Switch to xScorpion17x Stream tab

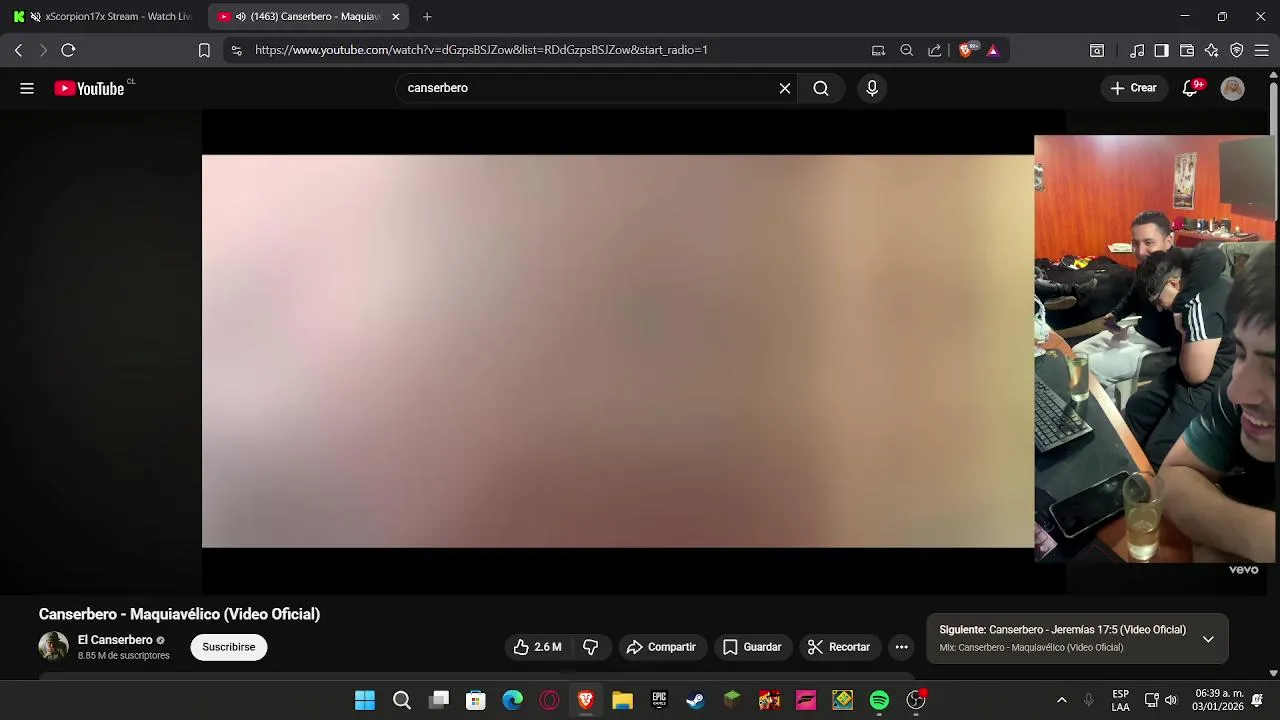pos(104,16)
